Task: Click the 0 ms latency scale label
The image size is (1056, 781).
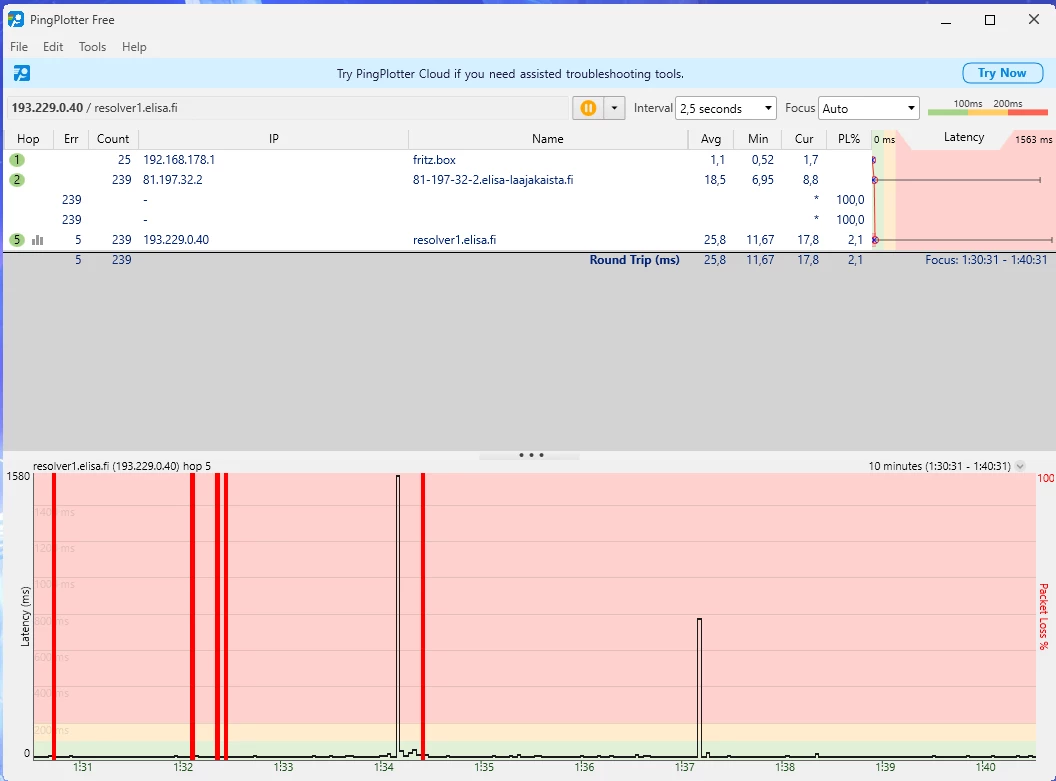Action: click(x=884, y=139)
